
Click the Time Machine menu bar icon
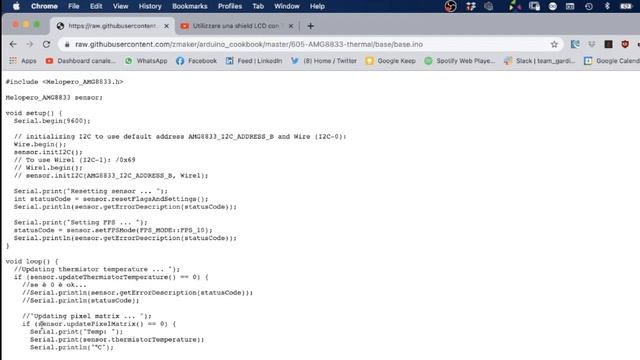[x=589, y=6]
